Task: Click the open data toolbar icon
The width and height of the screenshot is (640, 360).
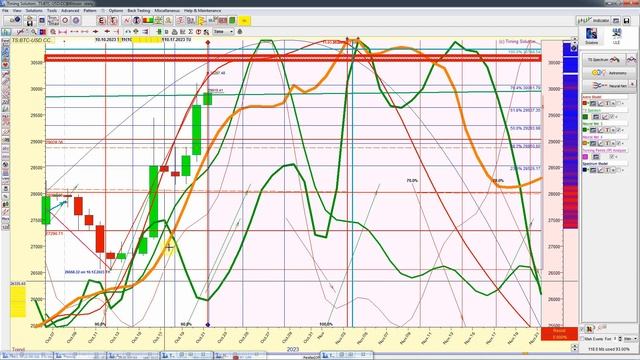Action: 14,20
